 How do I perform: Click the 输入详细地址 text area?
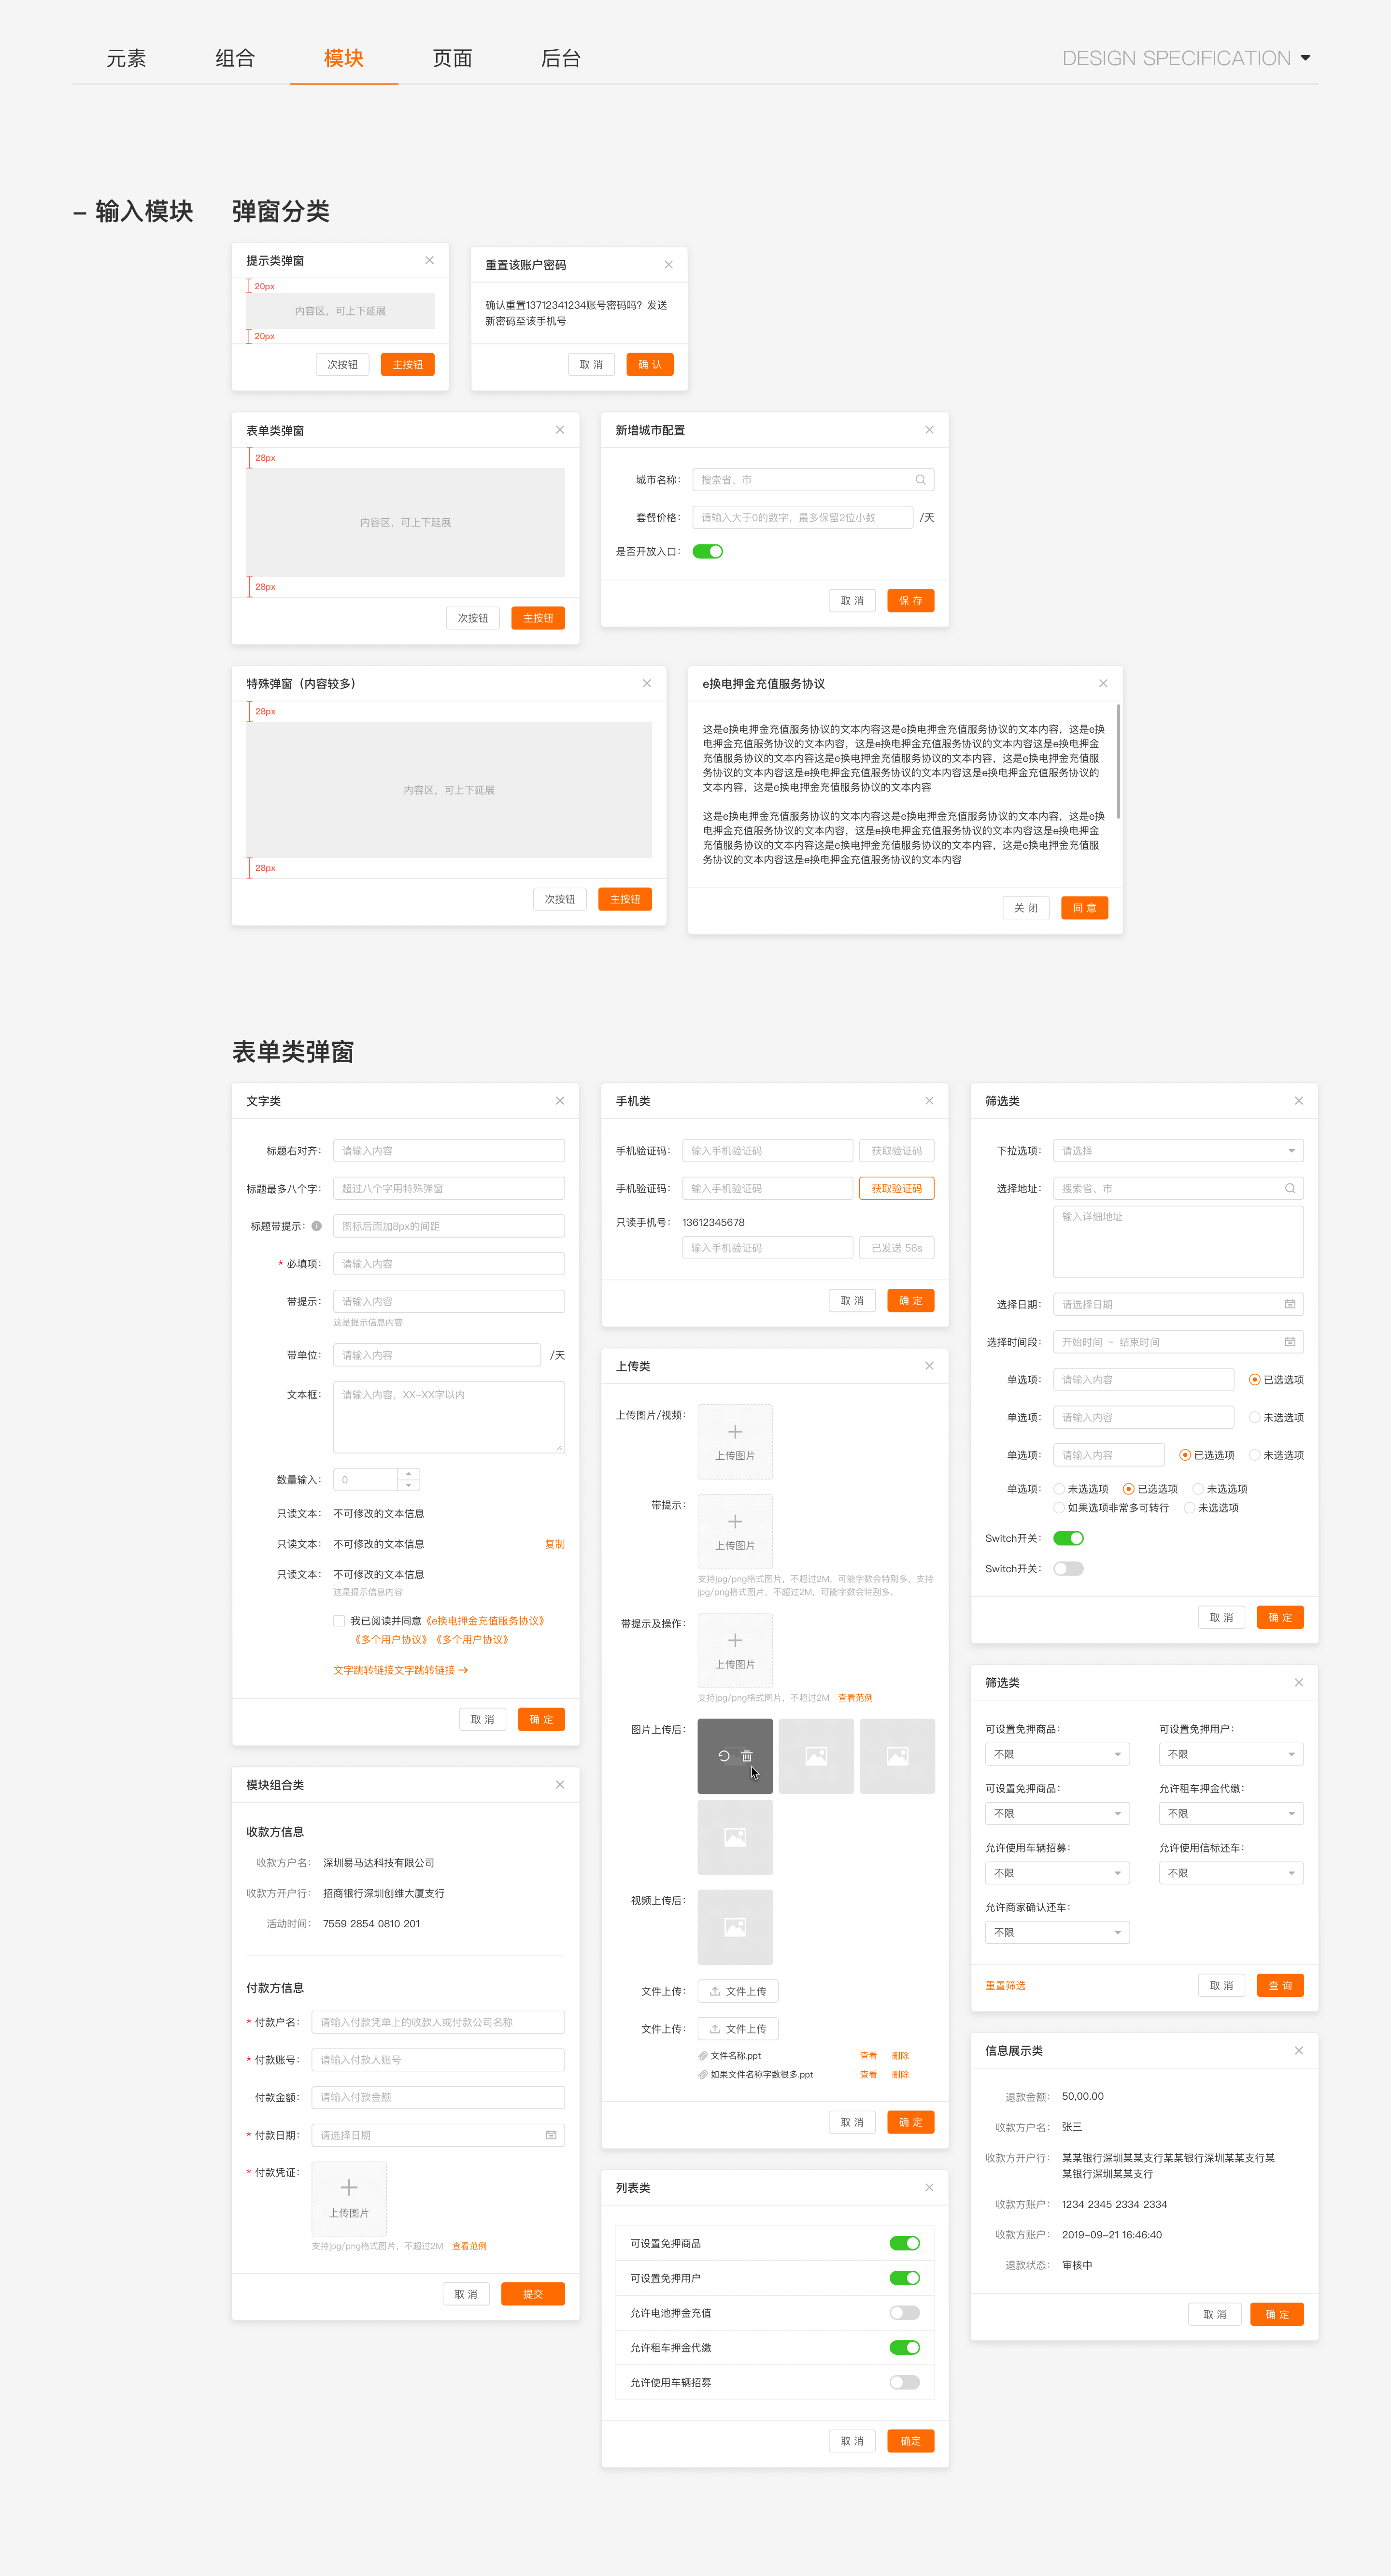pos(1178,1241)
